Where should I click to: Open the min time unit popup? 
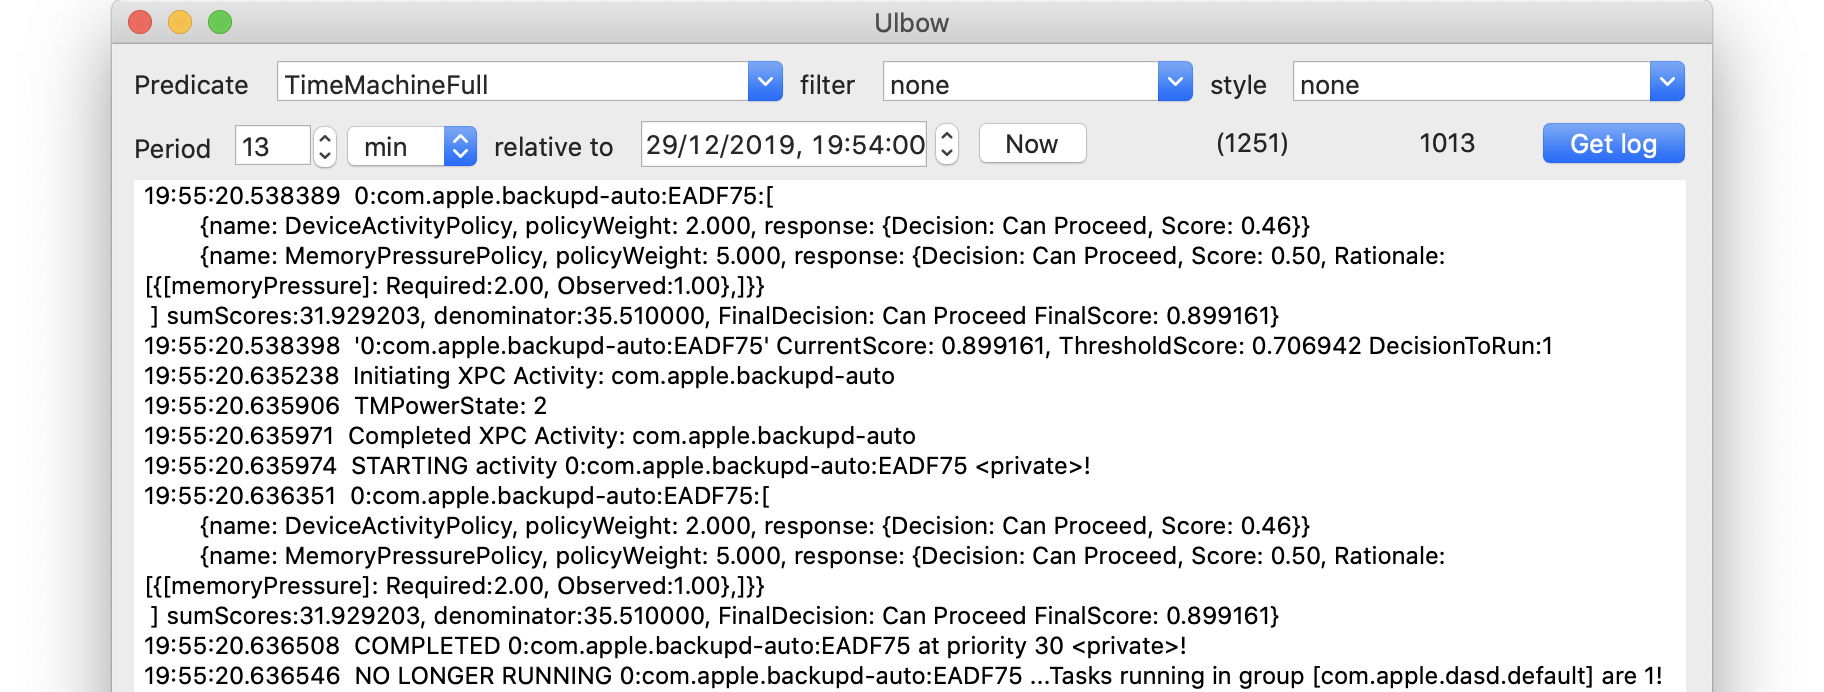point(412,146)
